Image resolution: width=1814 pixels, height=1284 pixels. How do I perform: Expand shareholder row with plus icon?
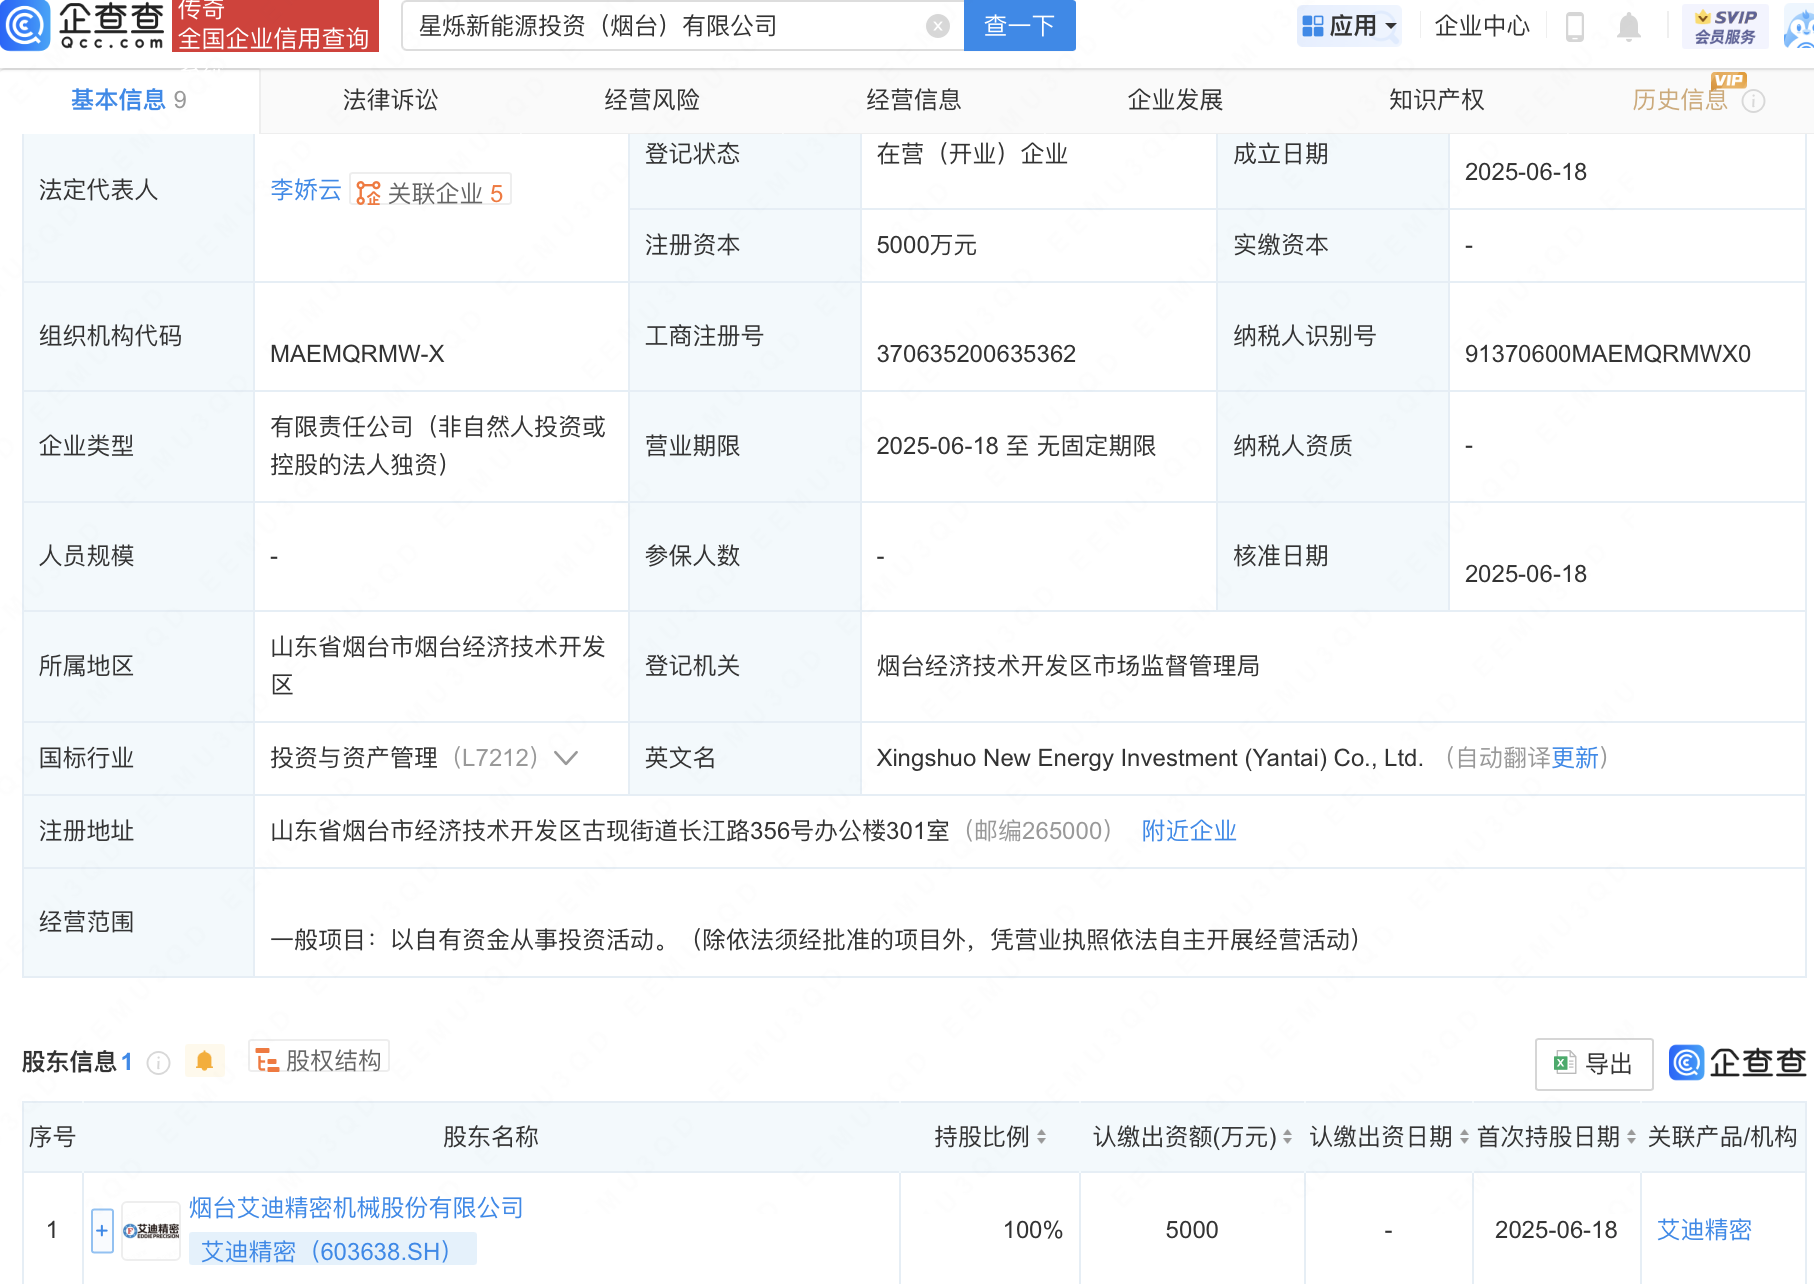102,1230
